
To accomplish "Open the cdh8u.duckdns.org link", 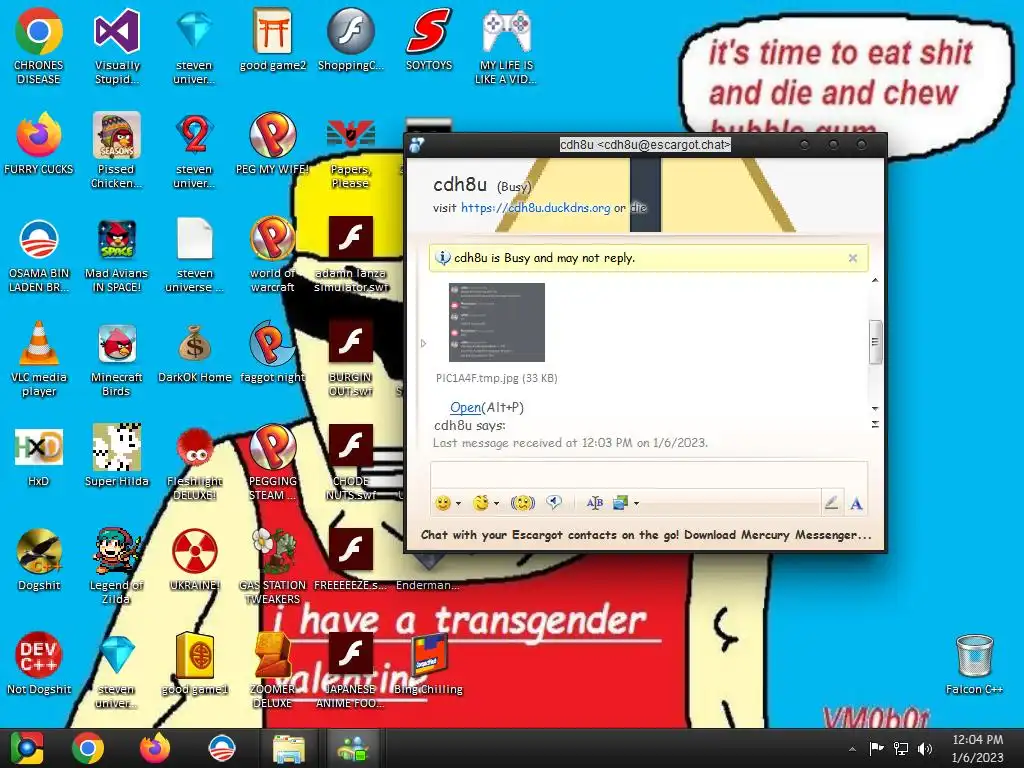I will point(536,208).
